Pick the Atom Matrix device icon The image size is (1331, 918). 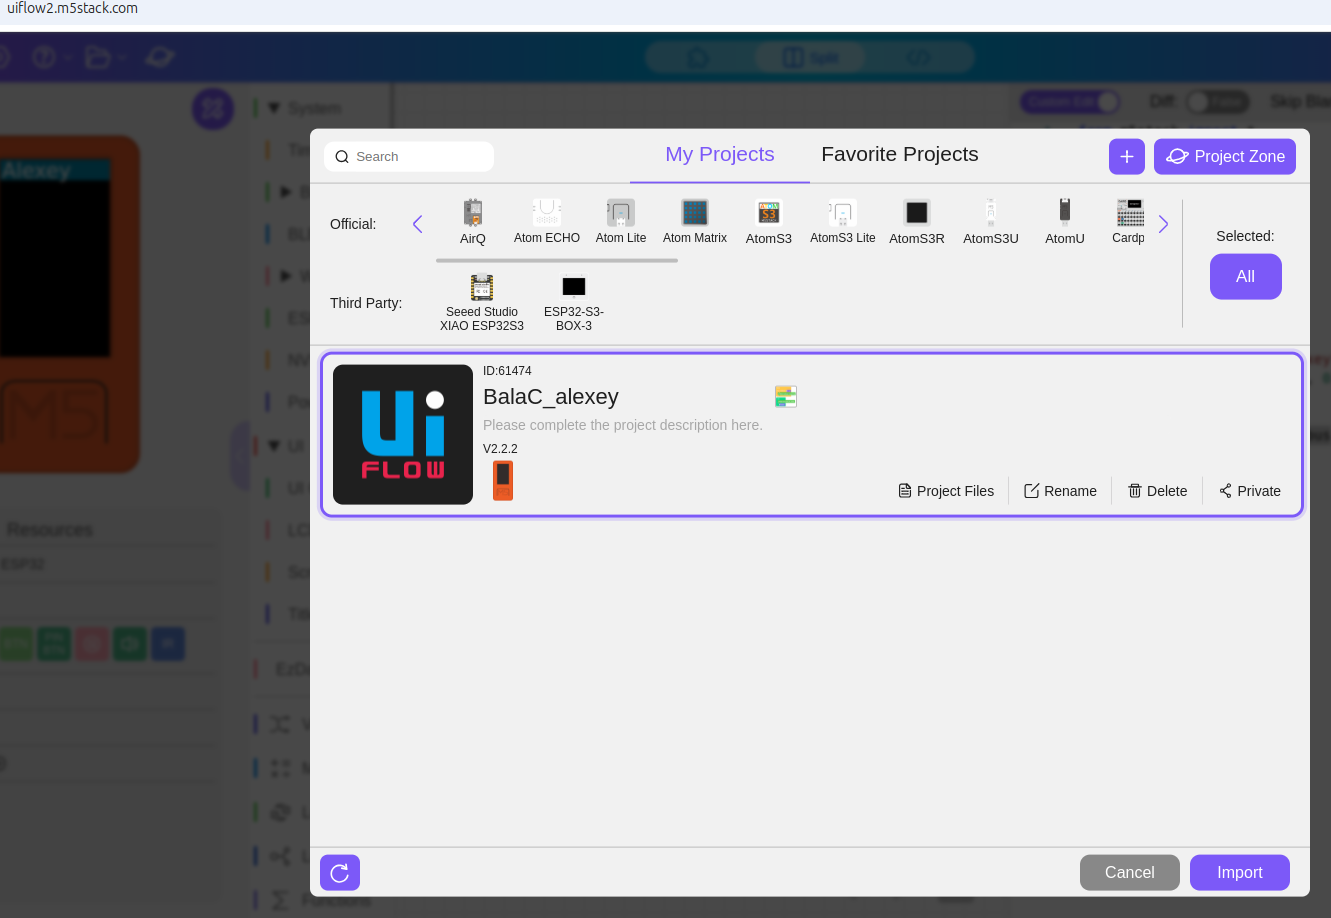coord(695,212)
